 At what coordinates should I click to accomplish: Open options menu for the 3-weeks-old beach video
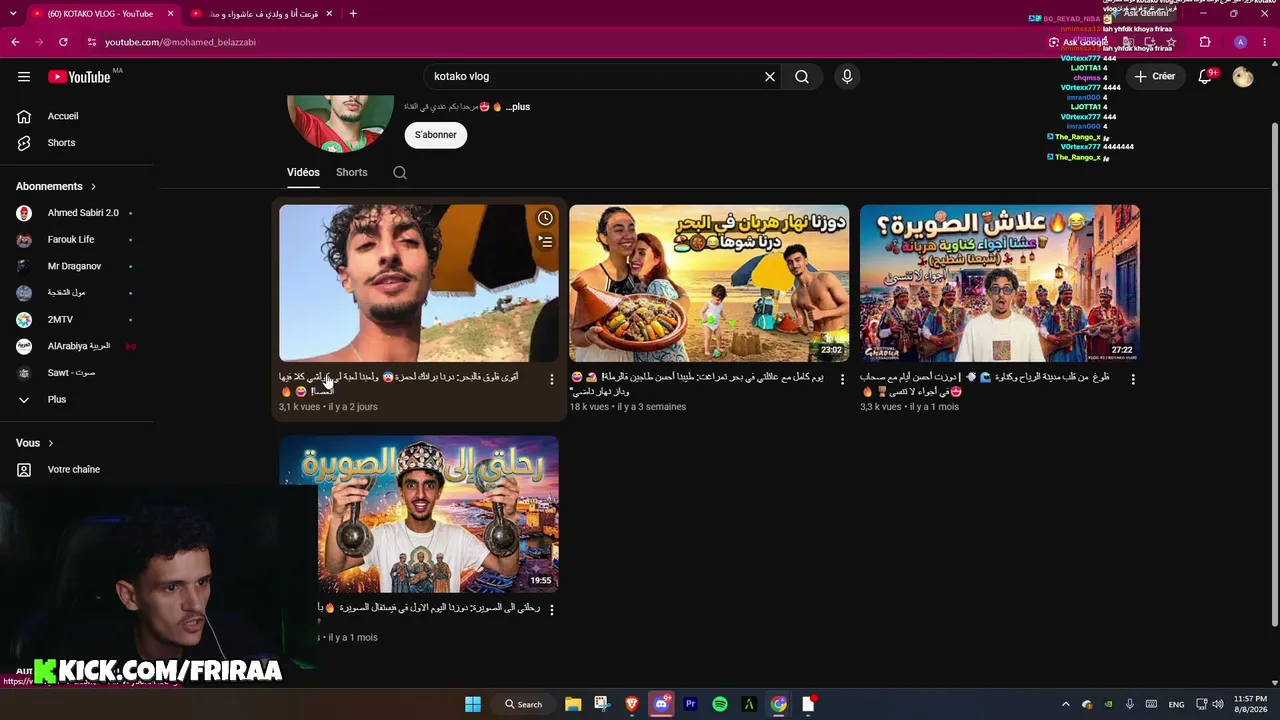click(842, 380)
